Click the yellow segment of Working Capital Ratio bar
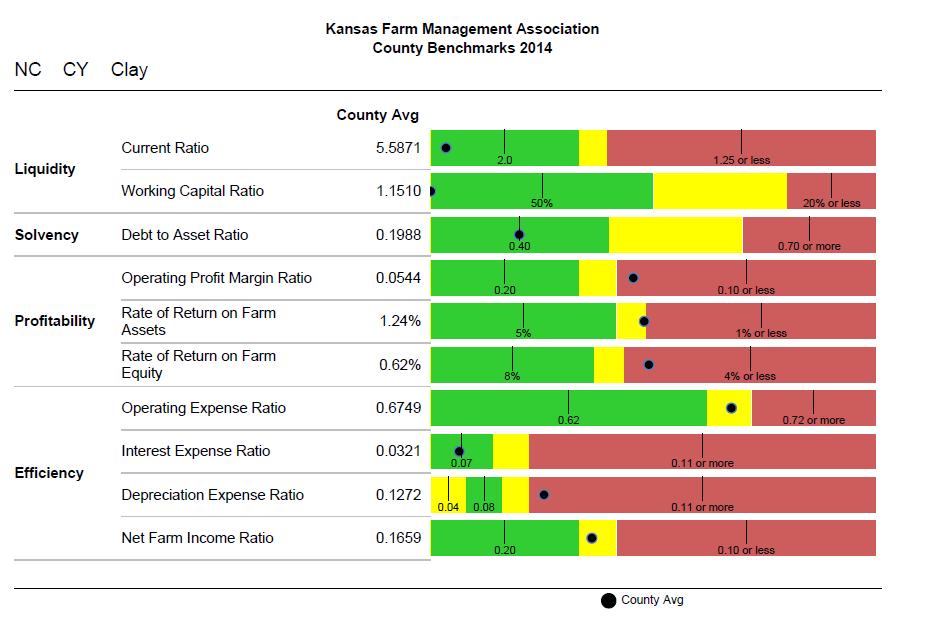 (x=719, y=191)
